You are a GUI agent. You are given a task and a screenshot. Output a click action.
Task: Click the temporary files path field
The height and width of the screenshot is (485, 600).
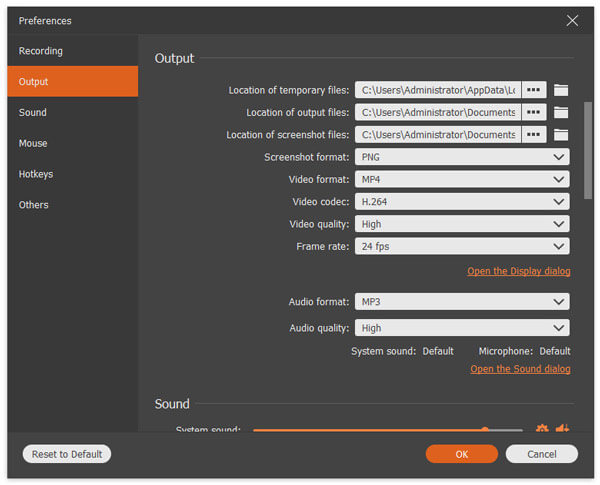tap(438, 90)
